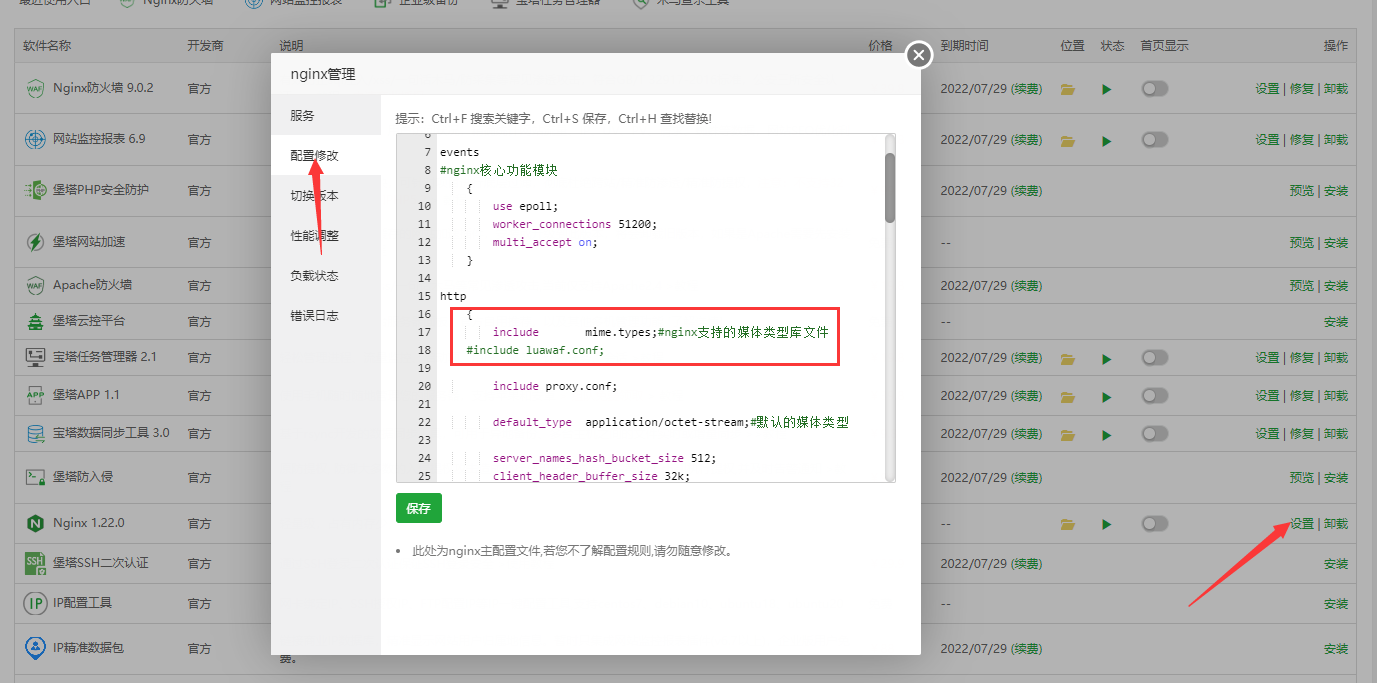Toggle homepage display for 宝塔数据同步工具 3.0
Viewport: 1377px width, 683px height.
tap(1155, 433)
